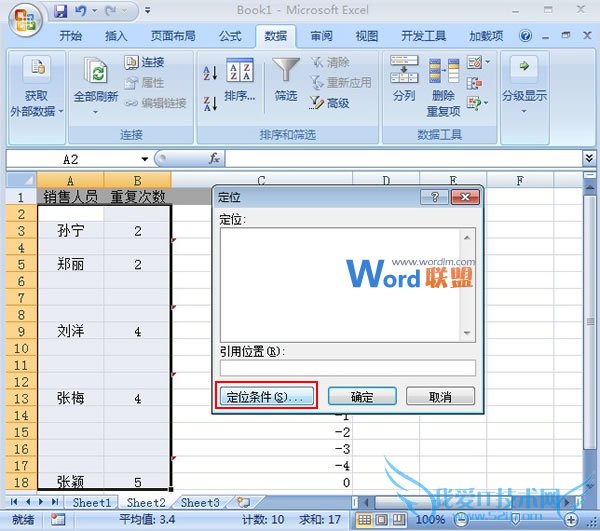The image size is (600, 531).
Task: Click zoom in plus button
Action: click(571, 520)
